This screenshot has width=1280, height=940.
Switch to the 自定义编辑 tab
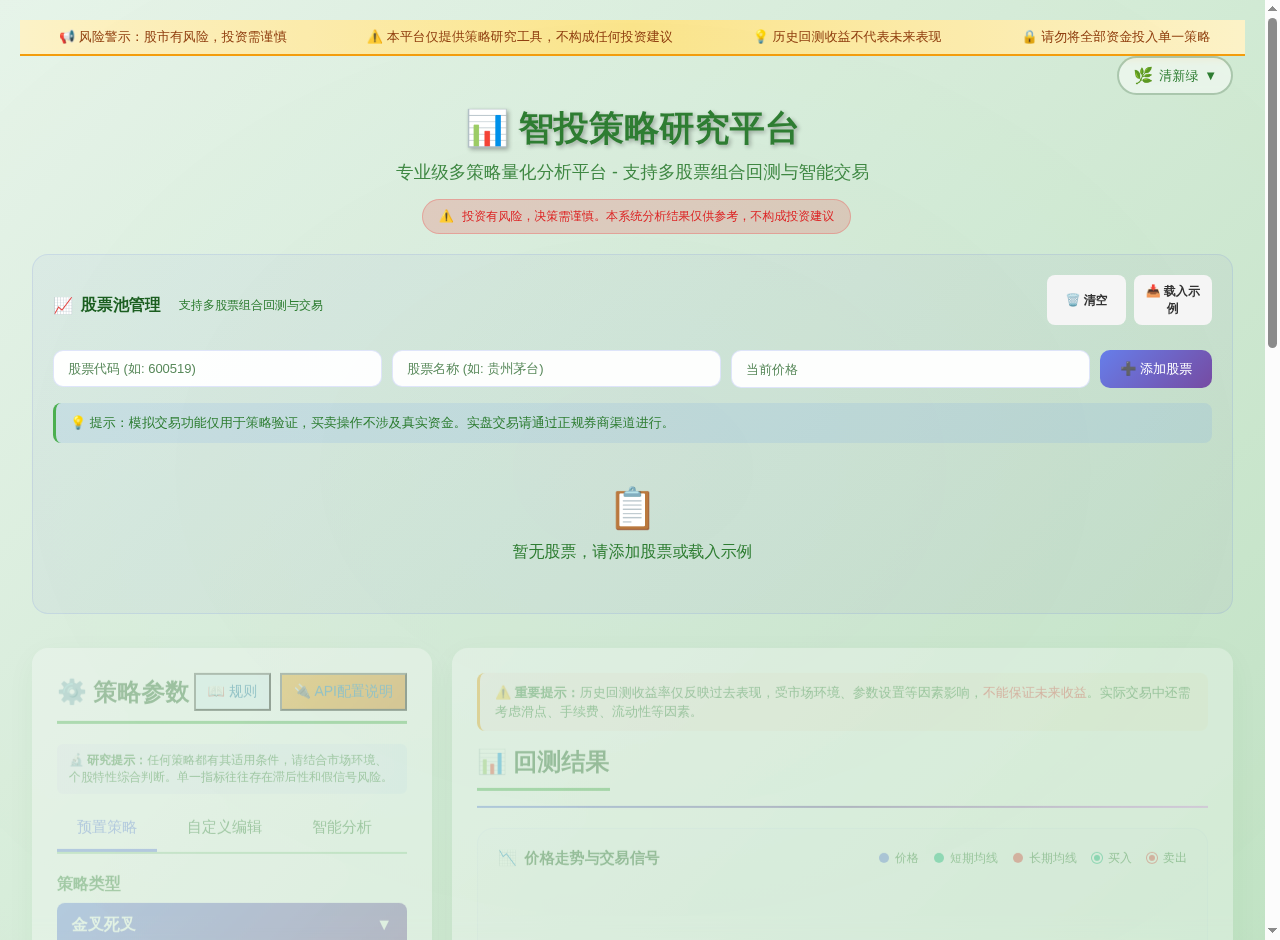tap(223, 827)
